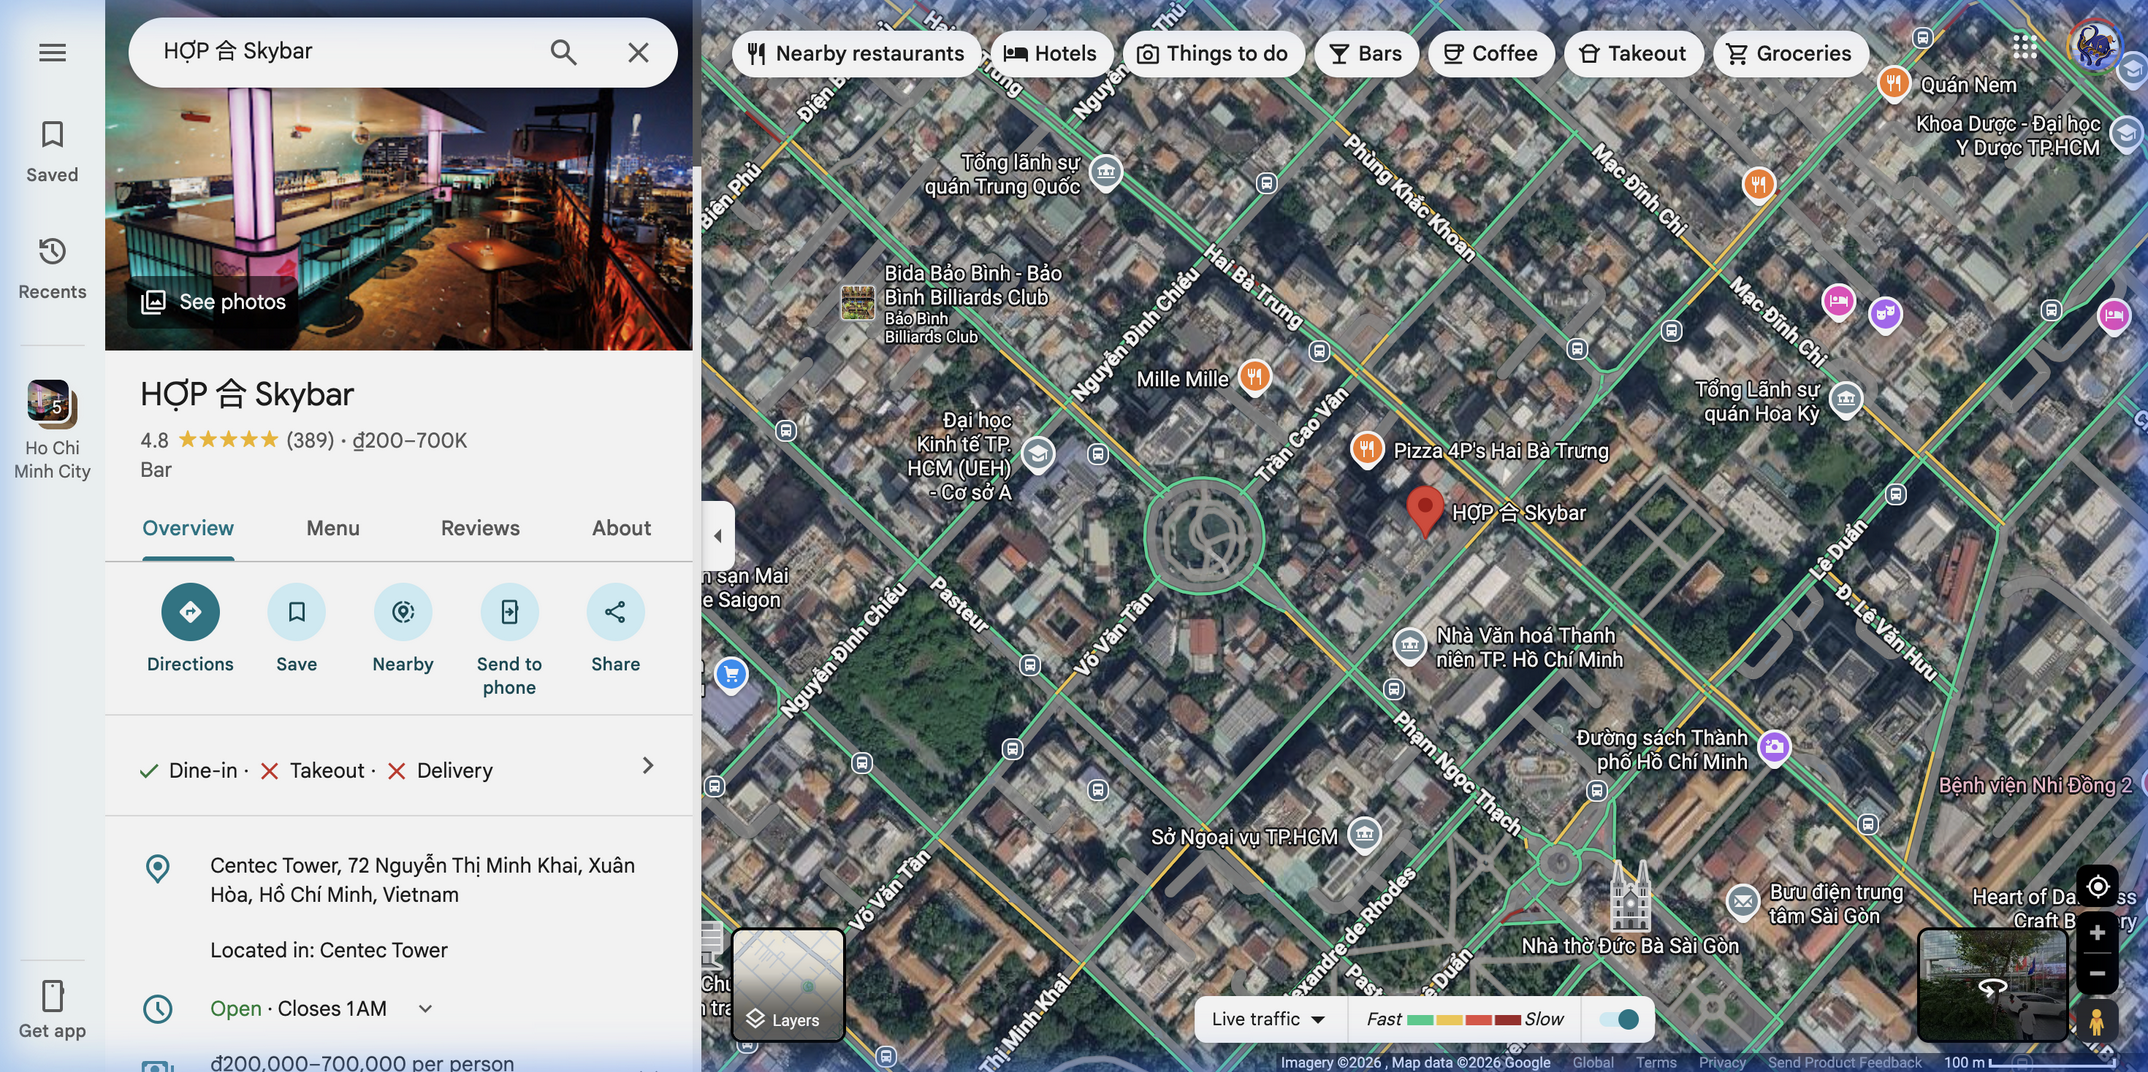Click the search magnifier icon
2148x1072 pixels.
(563, 52)
